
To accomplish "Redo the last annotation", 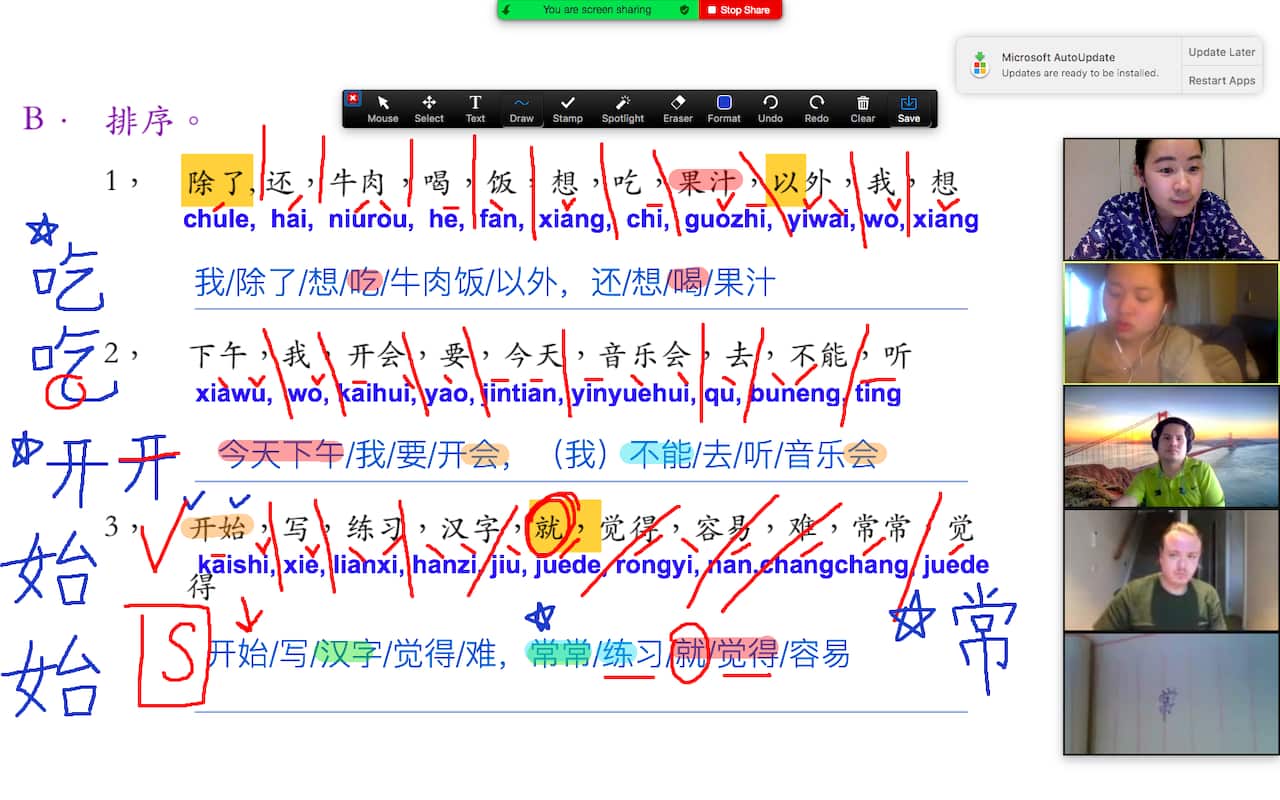I will pos(816,108).
